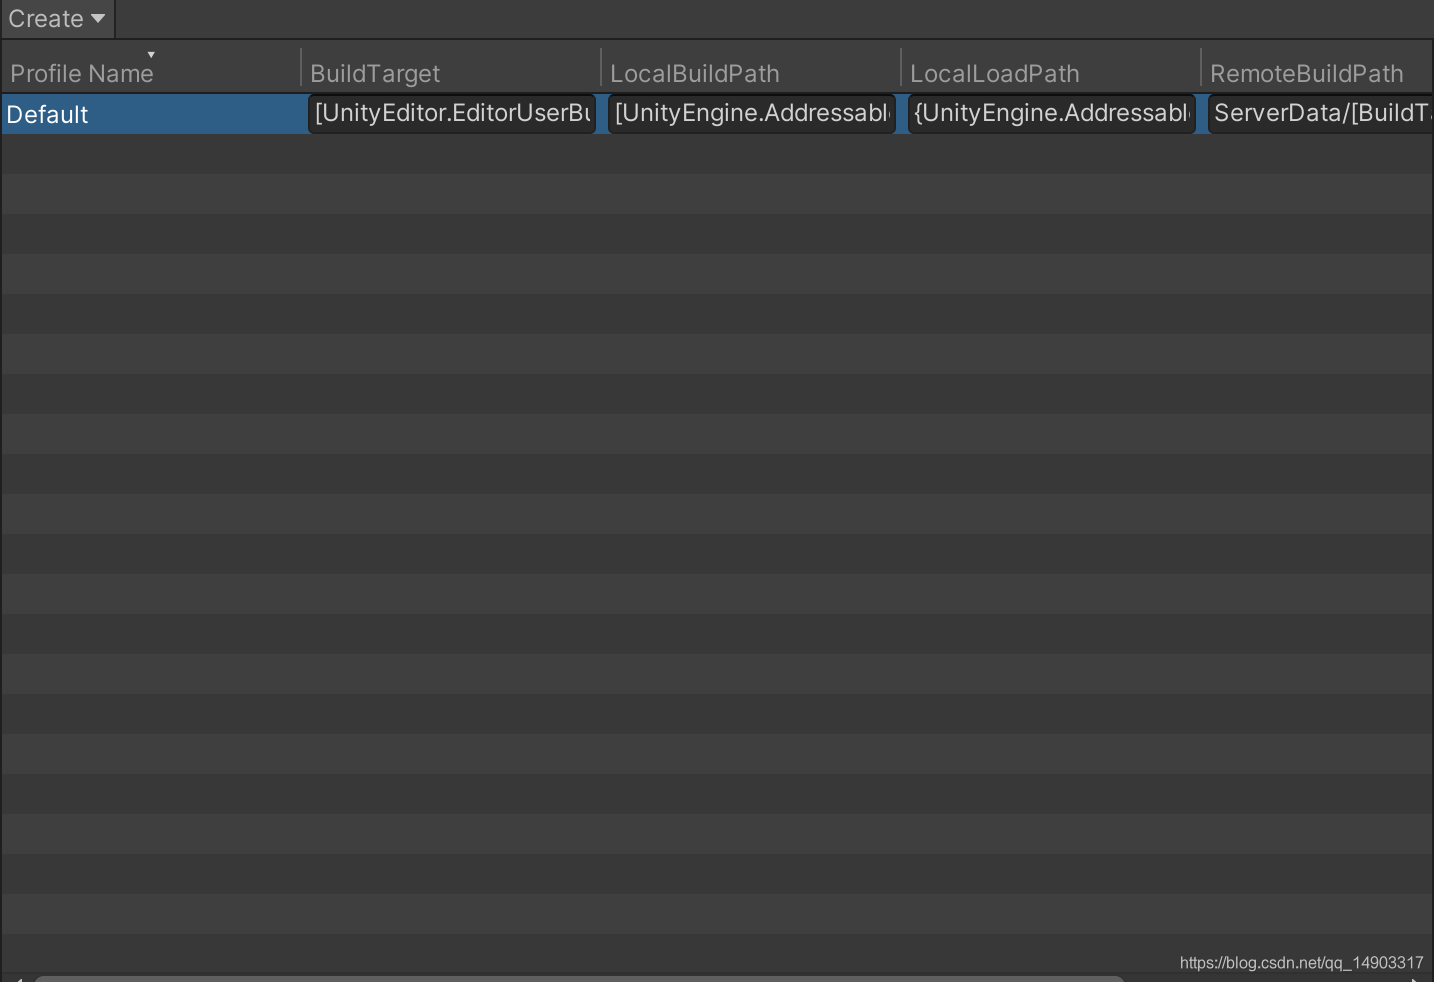Edit the LocalLoadPath value for Default
The image size is (1434, 982).
(1050, 113)
